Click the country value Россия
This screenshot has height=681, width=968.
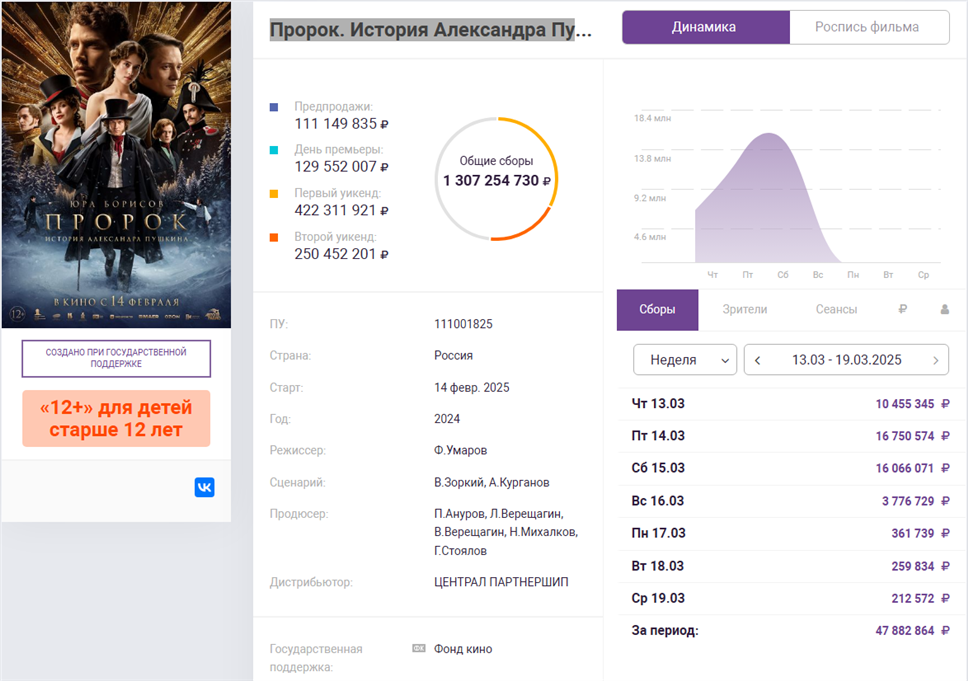tap(453, 356)
